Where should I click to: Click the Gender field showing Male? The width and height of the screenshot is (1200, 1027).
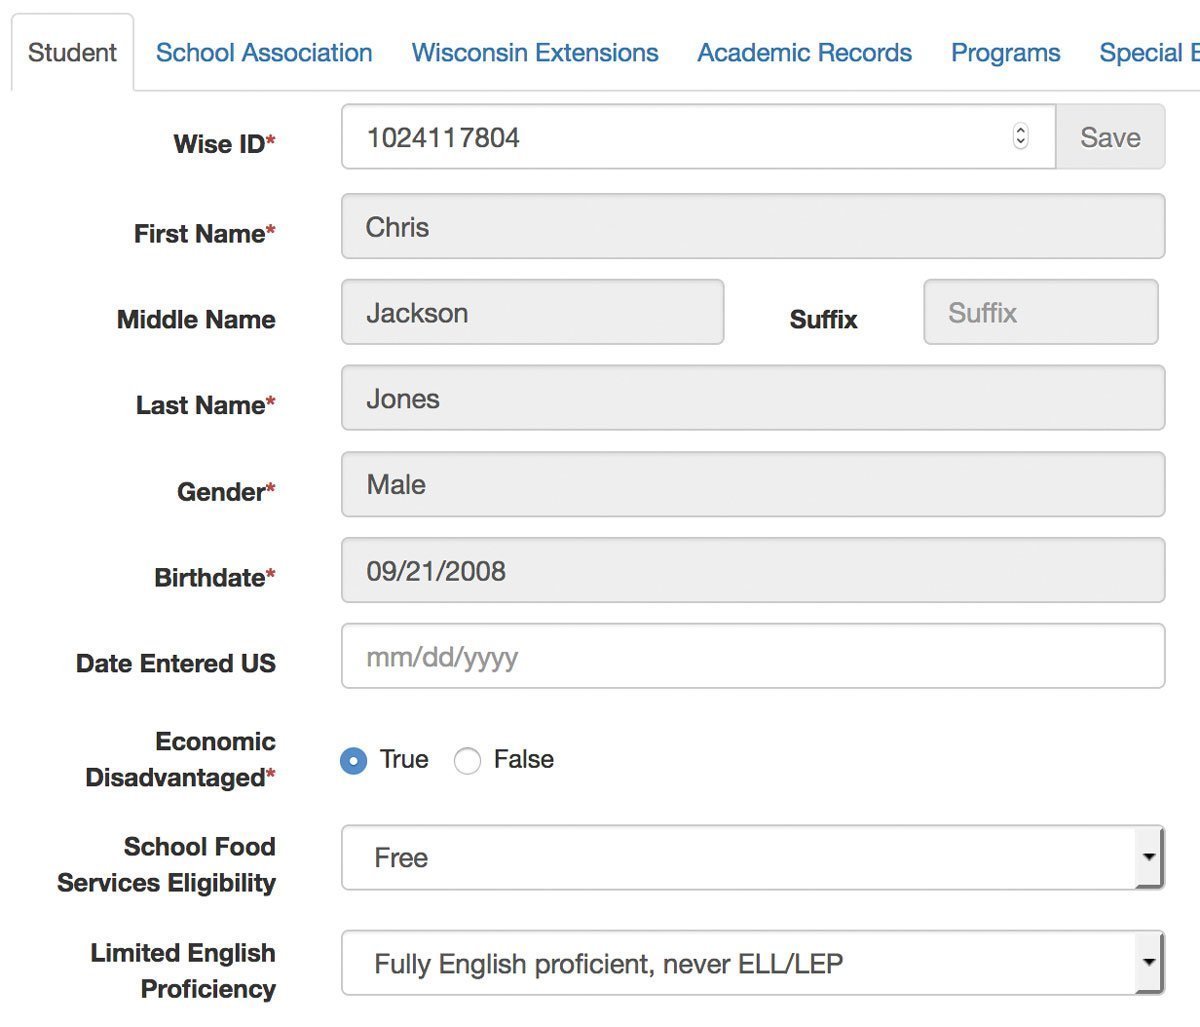(753, 485)
